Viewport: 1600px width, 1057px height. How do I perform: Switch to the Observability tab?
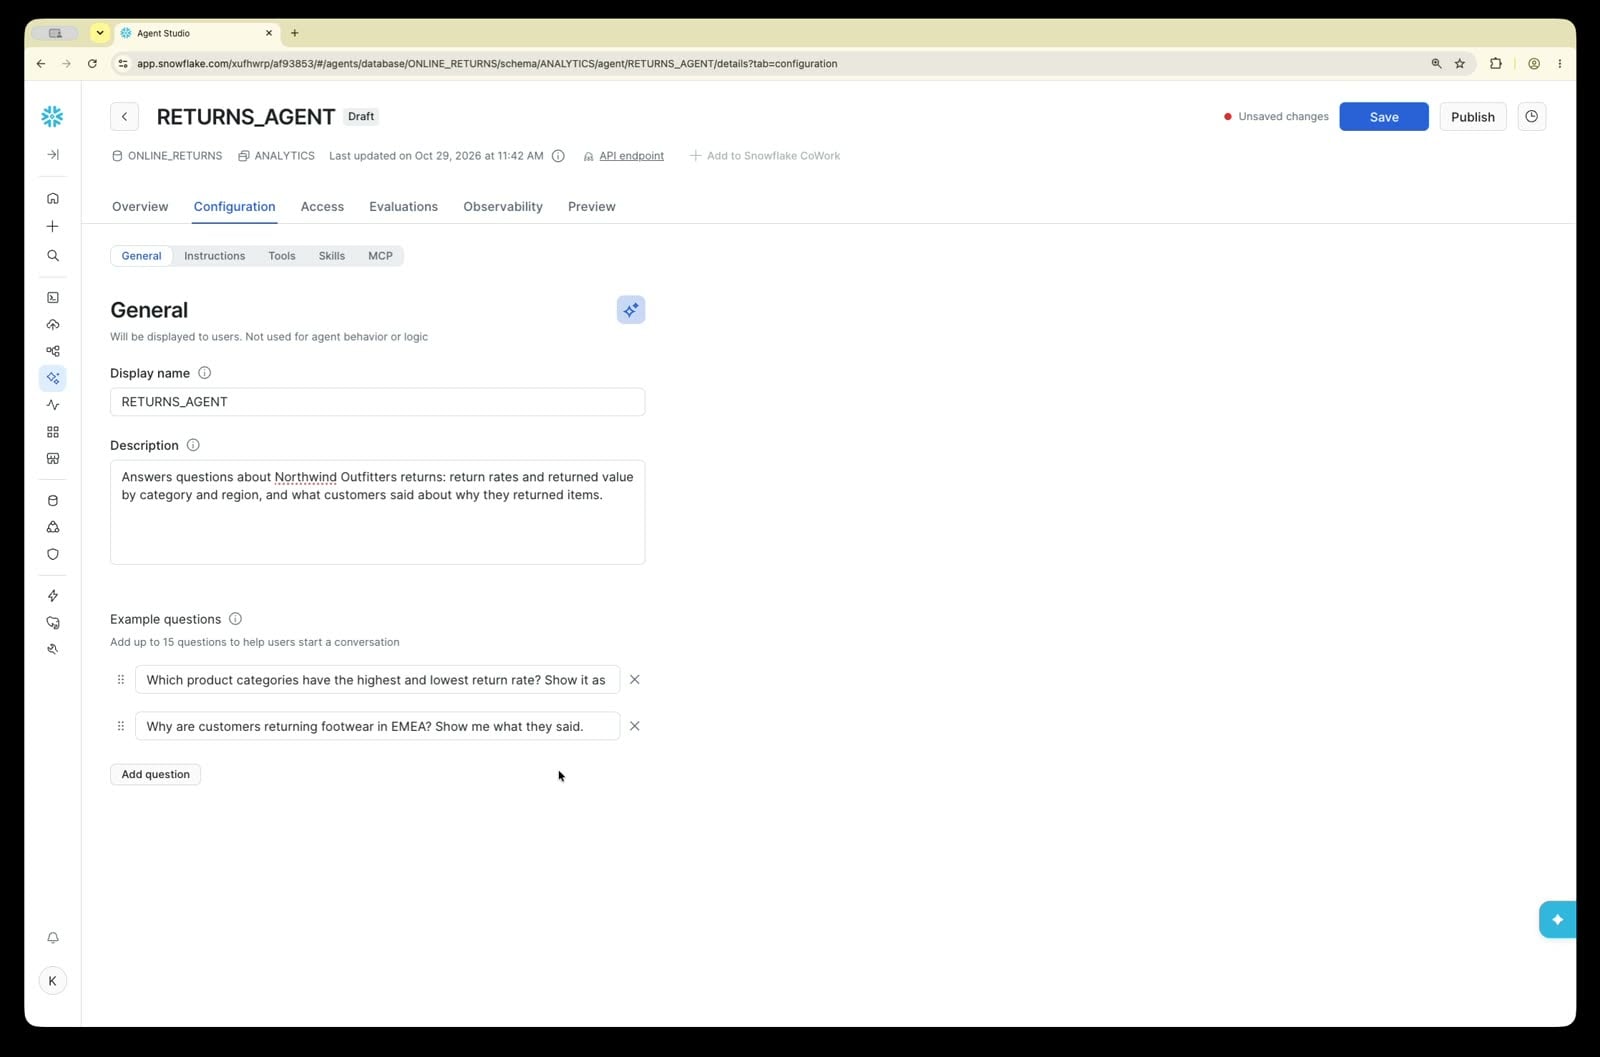click(x=503, y=207)
